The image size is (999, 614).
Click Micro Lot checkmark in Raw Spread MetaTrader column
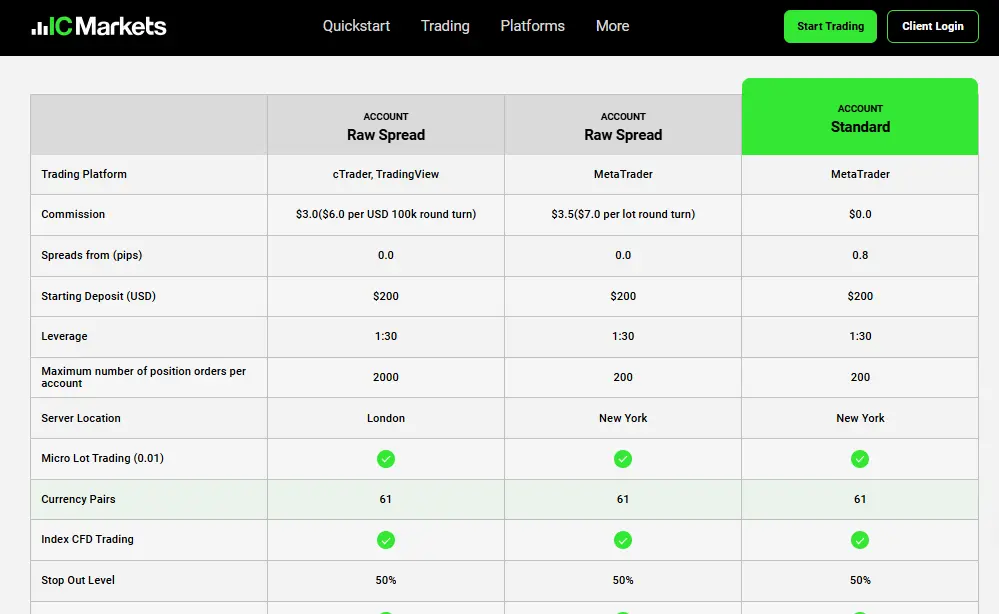(623, 459)
